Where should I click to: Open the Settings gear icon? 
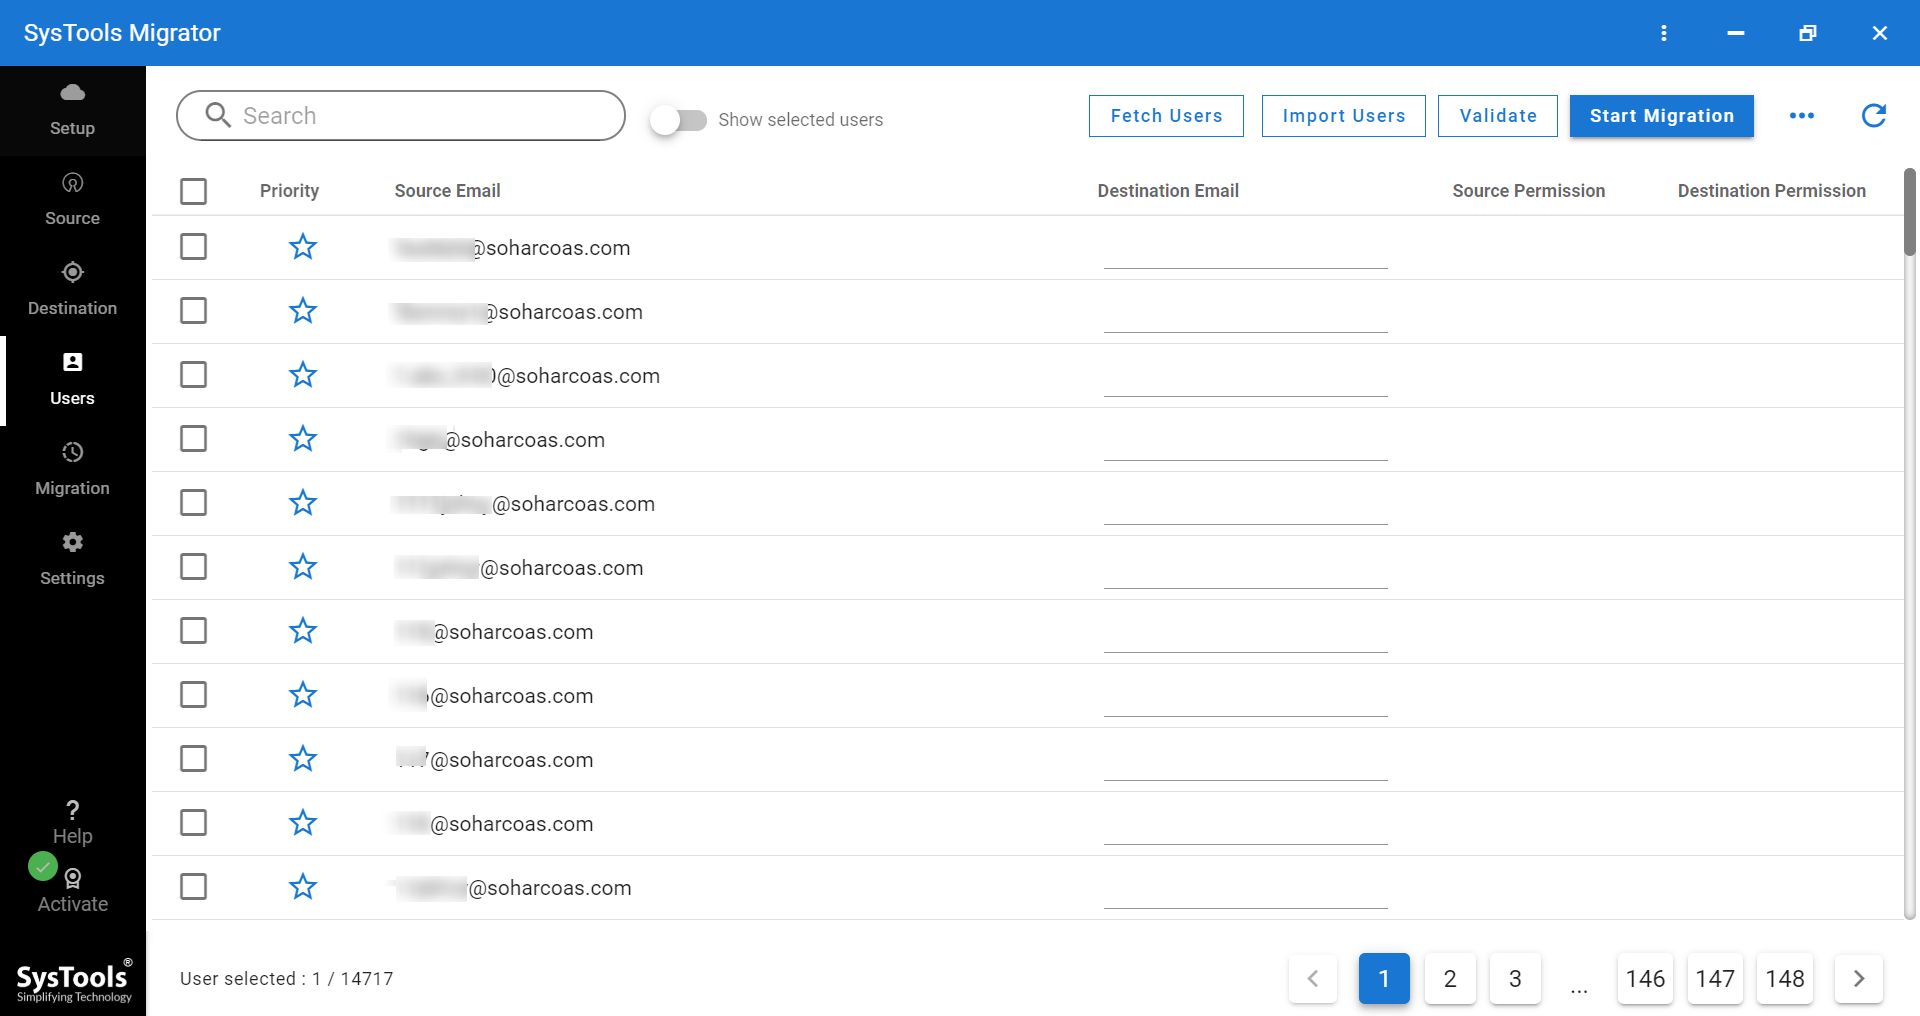[x=72, y=542]
